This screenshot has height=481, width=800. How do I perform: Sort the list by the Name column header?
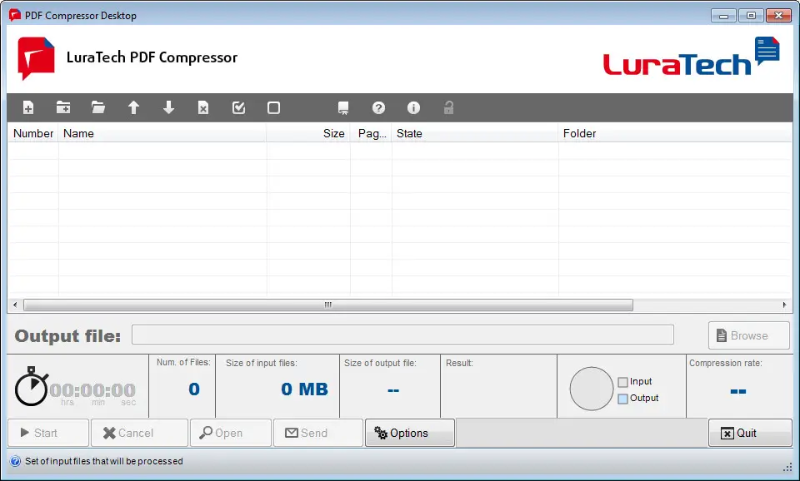click(160, 133)
